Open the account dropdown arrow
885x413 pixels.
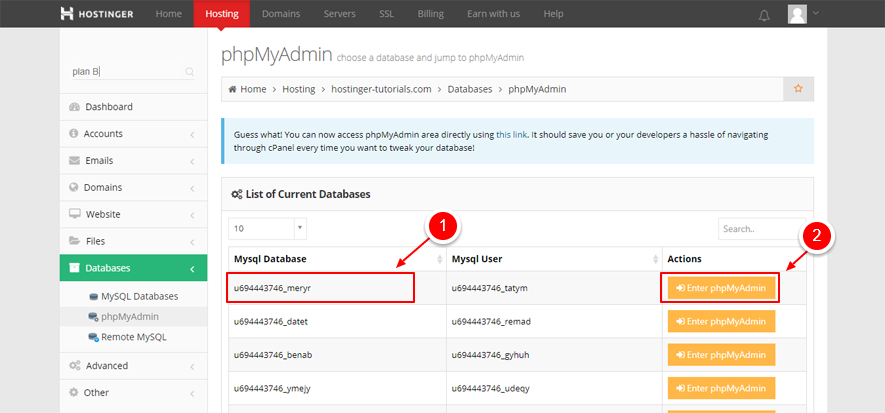point(815,12)
